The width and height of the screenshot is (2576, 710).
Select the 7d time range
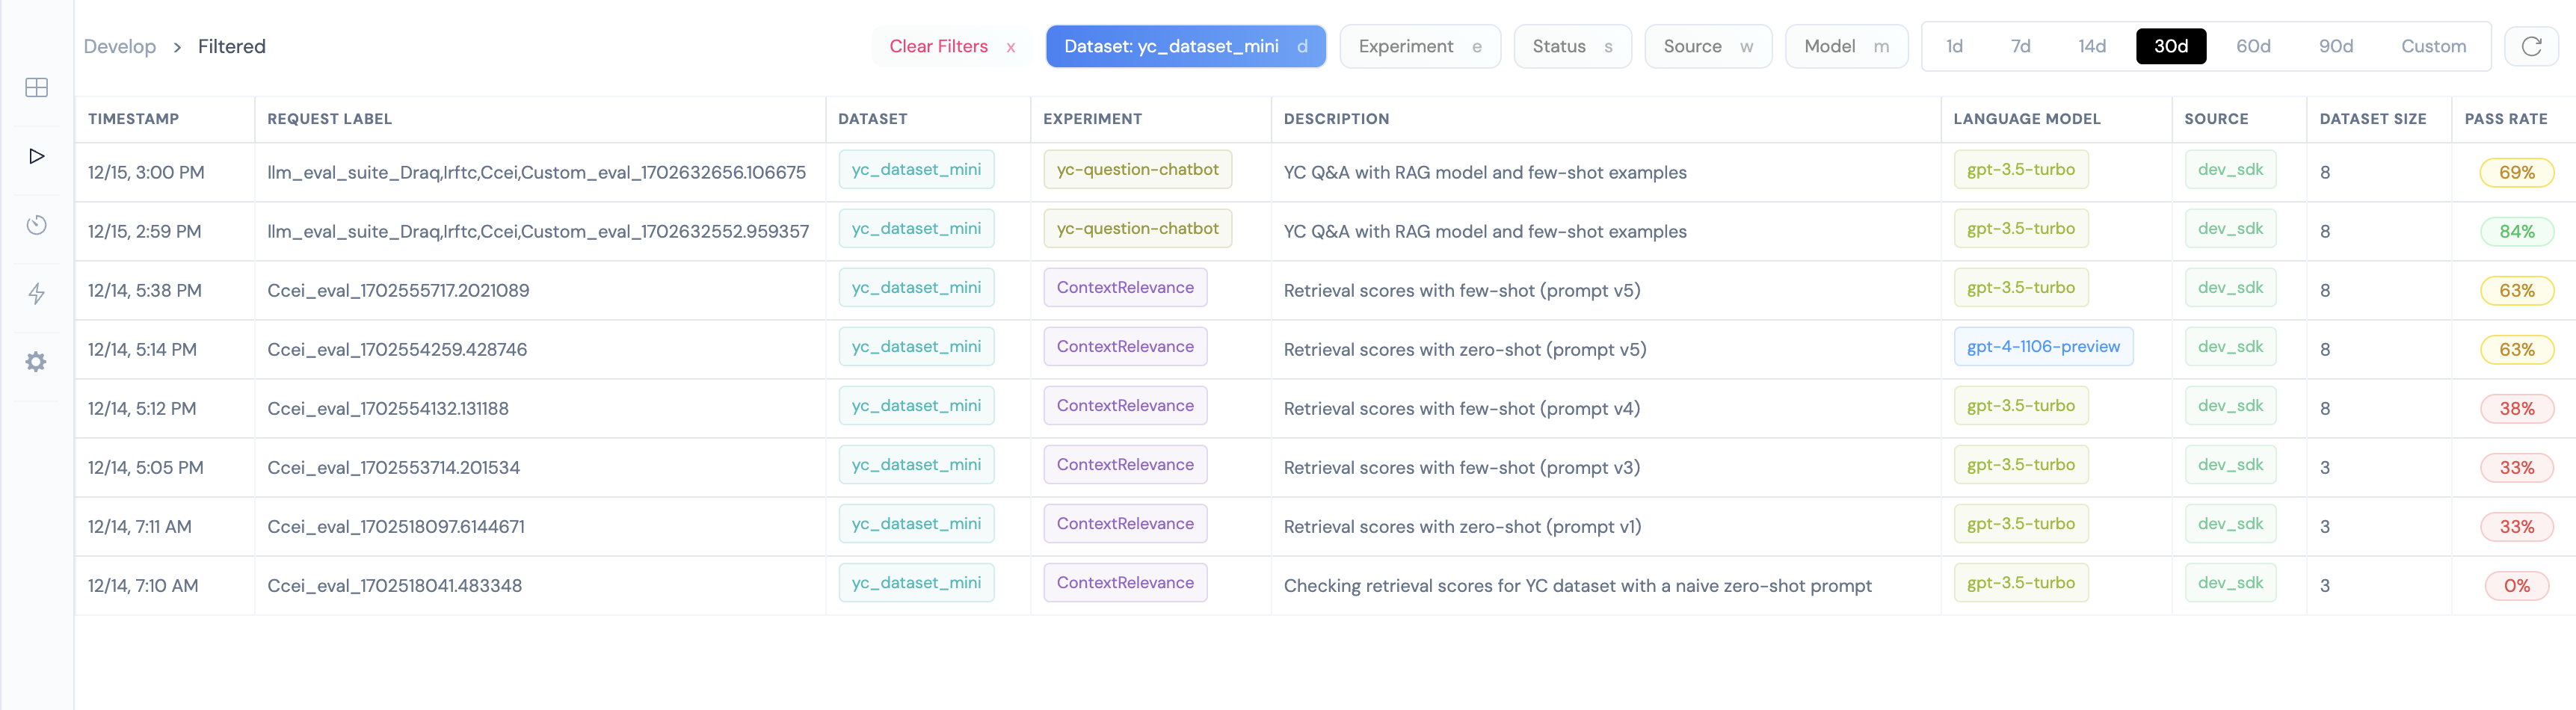click(x=2021, y=46)
